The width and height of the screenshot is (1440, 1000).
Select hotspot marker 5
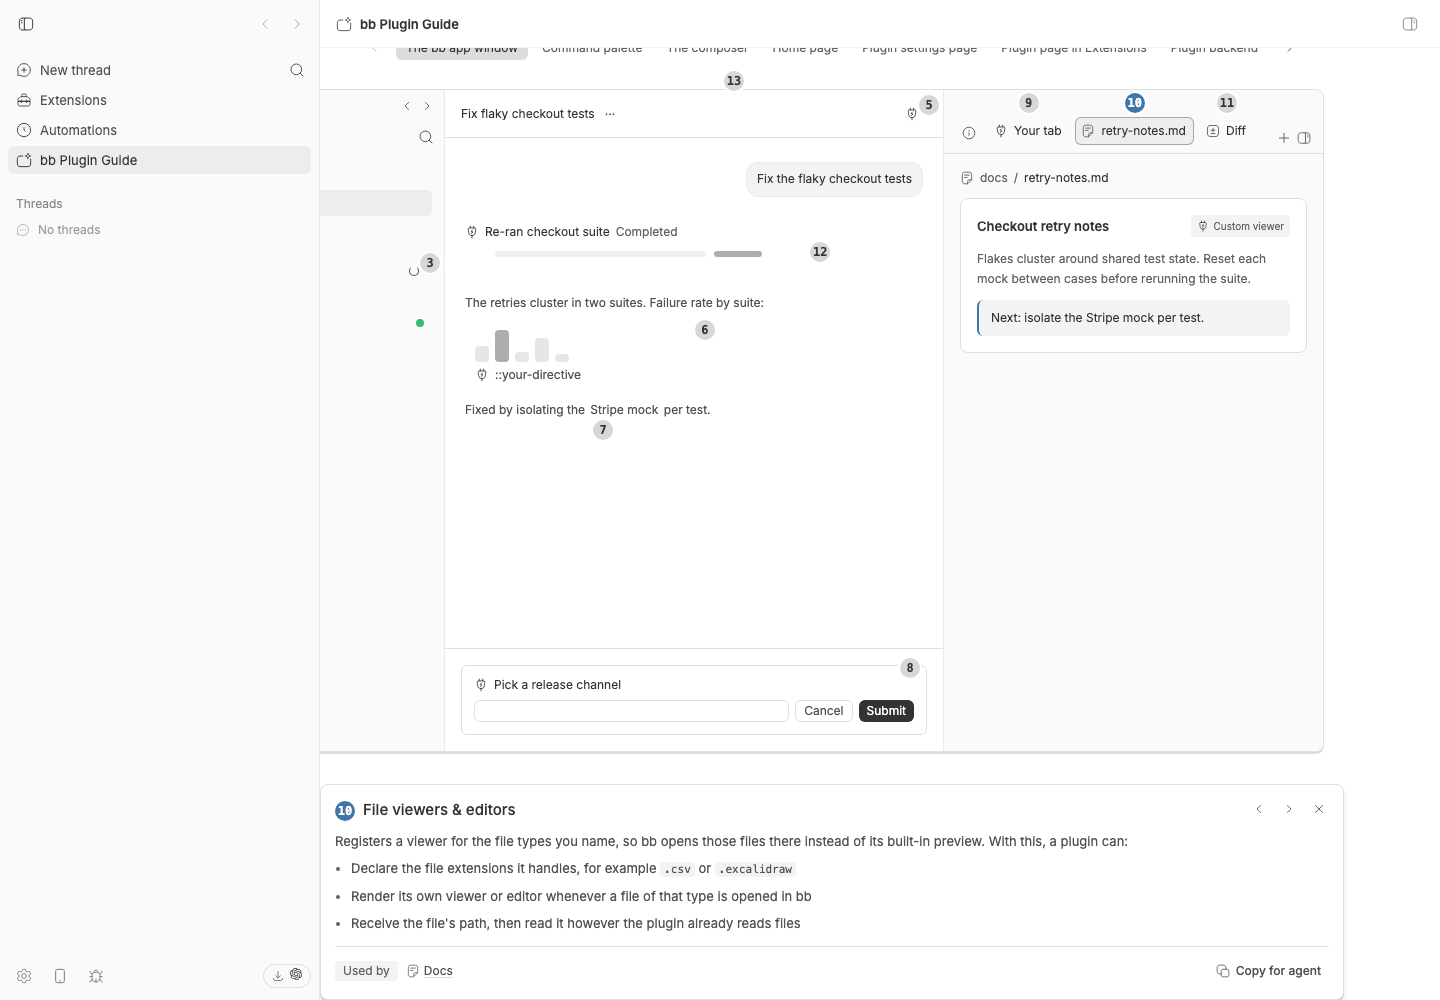click(929, 105)
